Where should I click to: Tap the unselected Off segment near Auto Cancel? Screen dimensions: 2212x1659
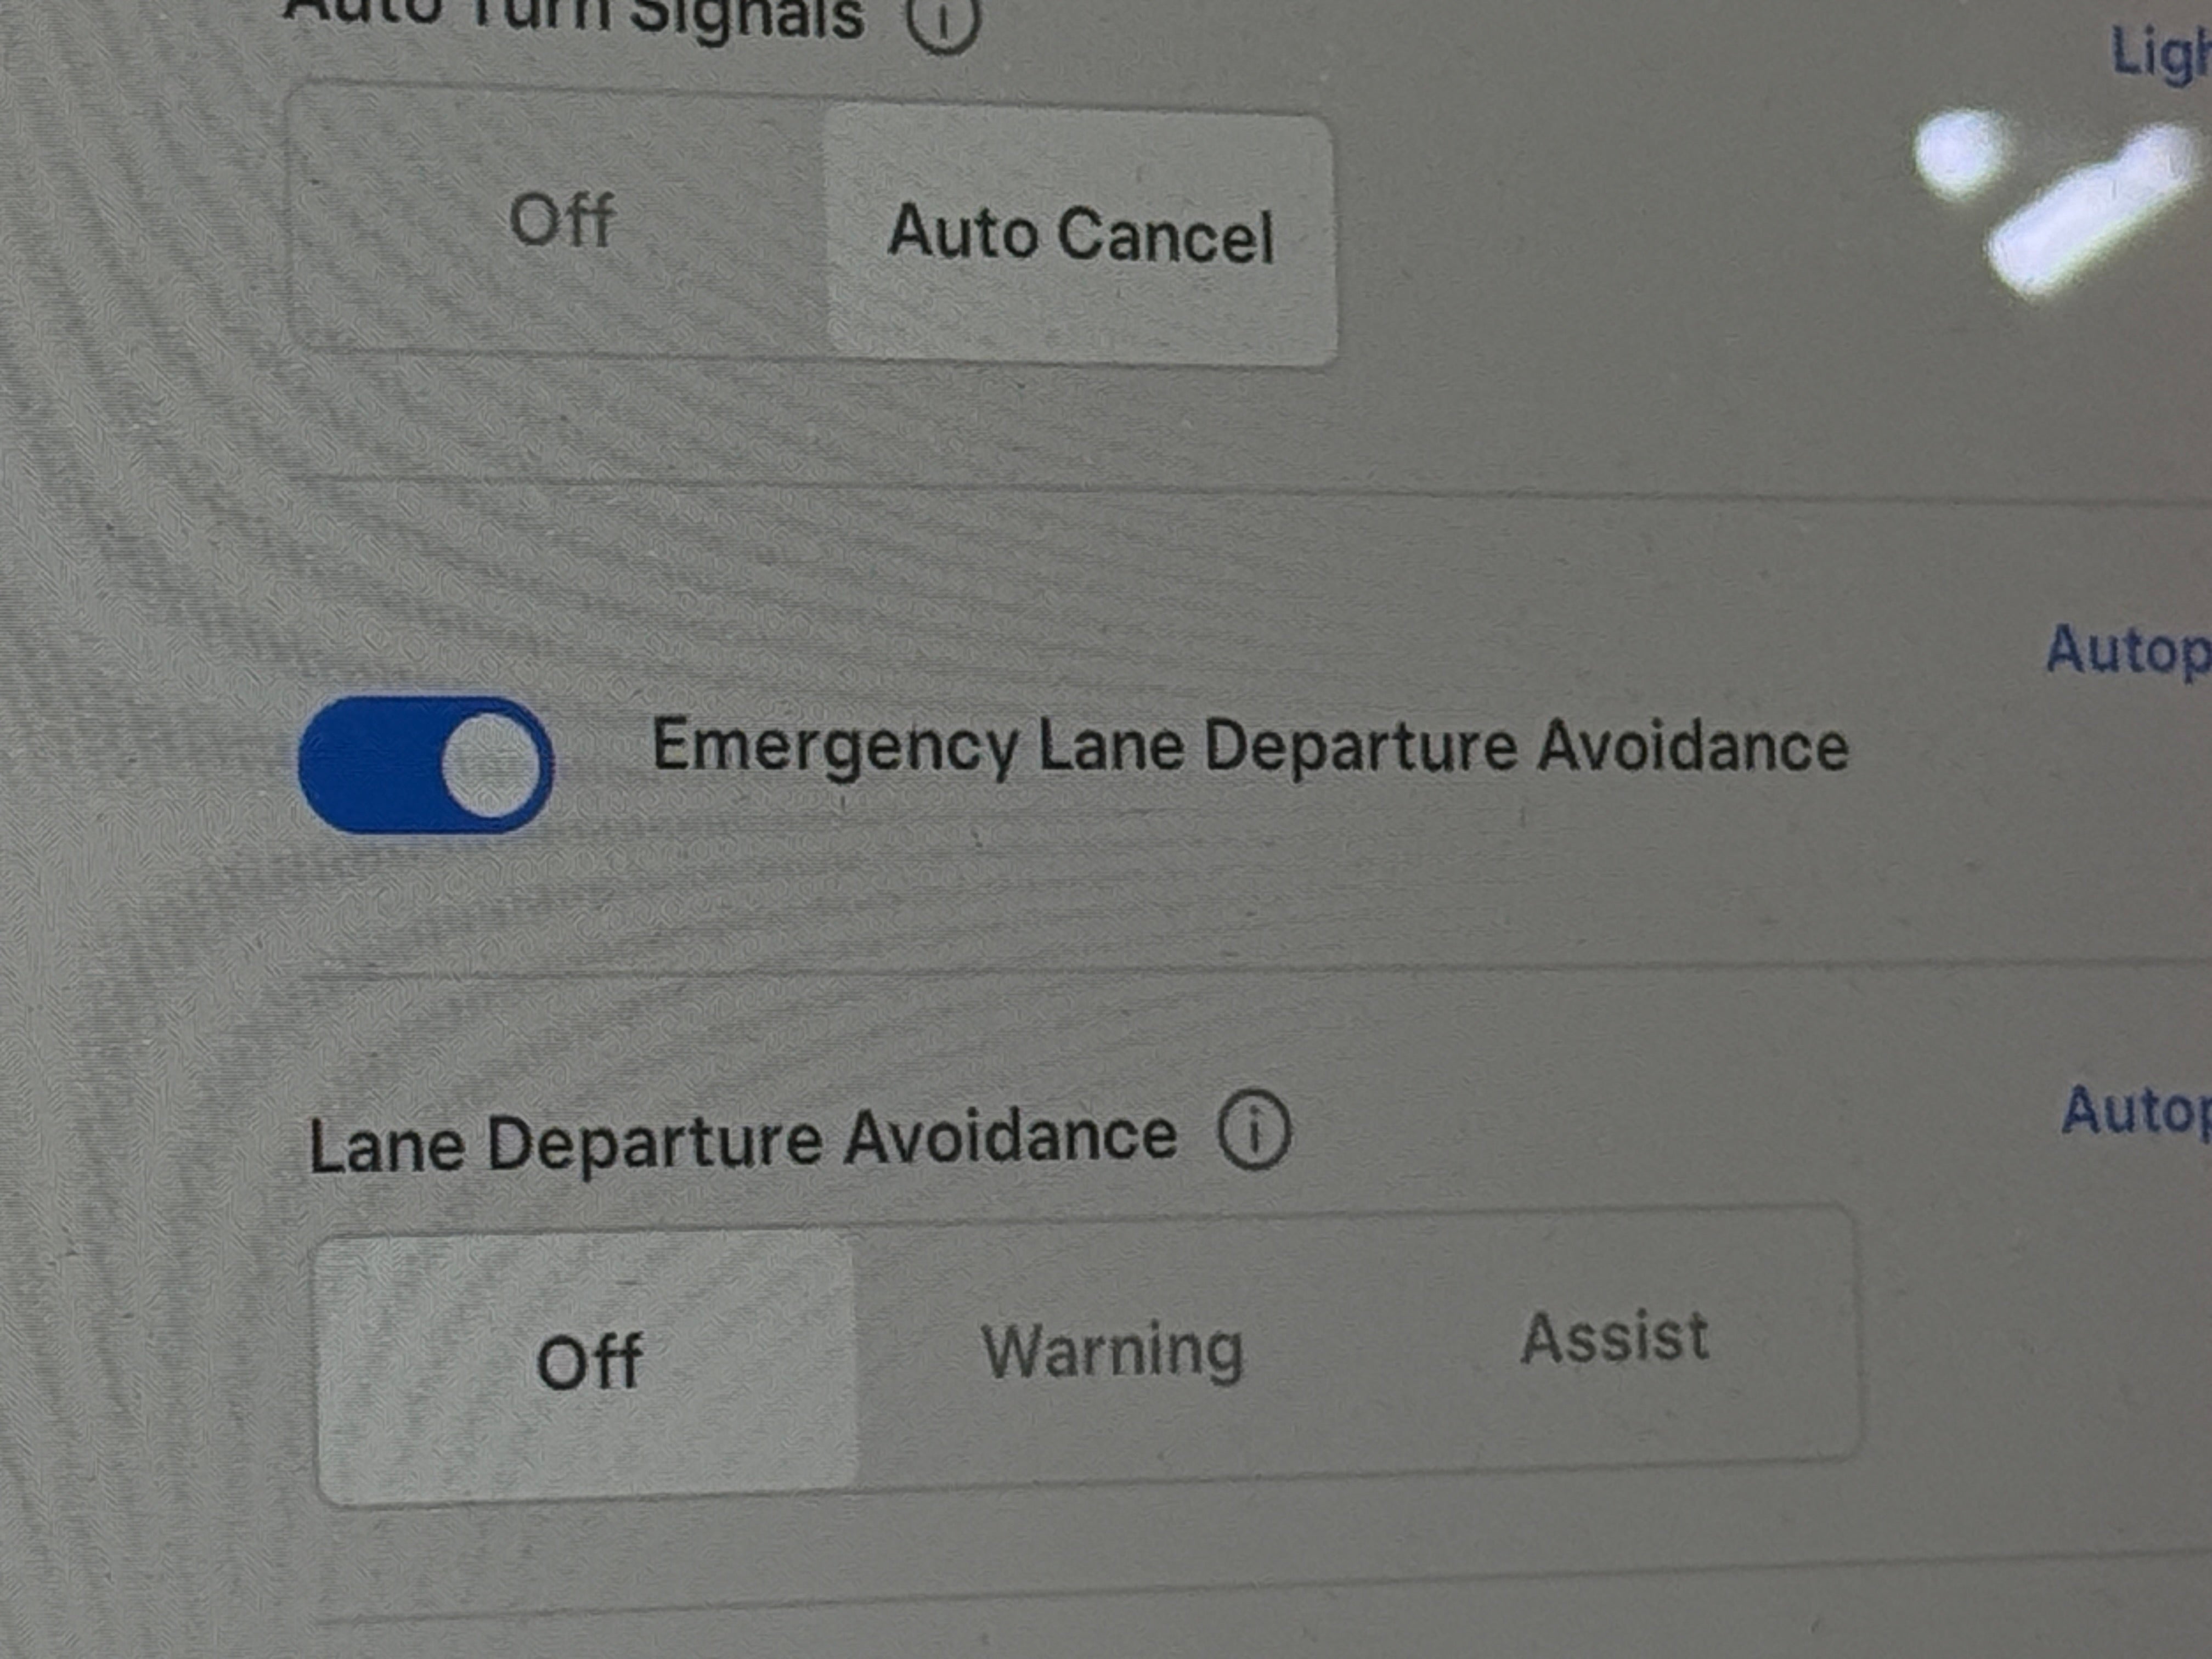tap(561, 220)
